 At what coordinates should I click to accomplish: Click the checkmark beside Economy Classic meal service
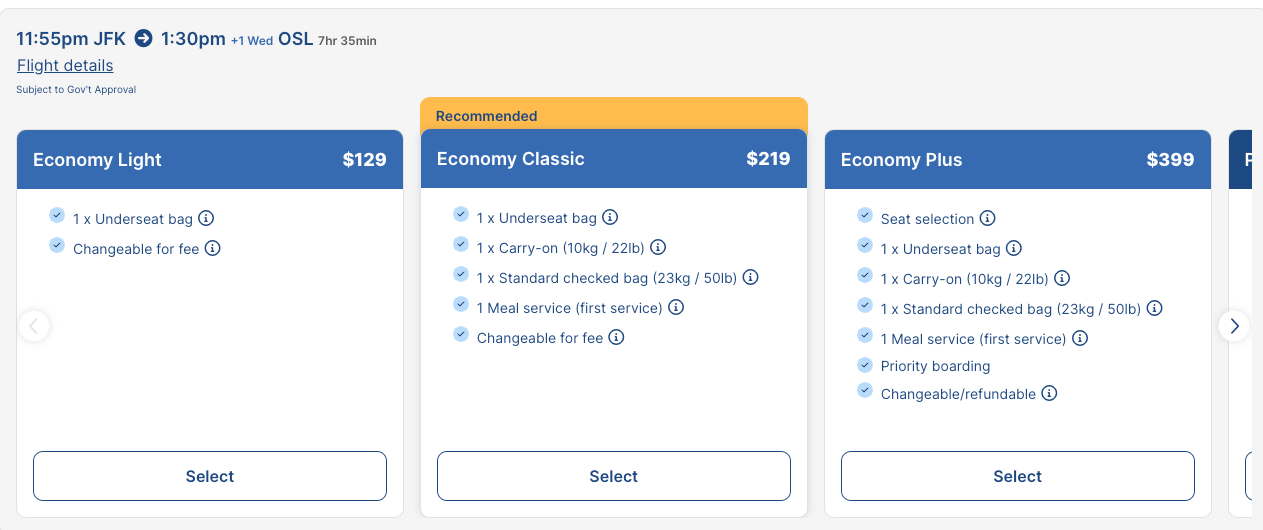pos(461,304)
